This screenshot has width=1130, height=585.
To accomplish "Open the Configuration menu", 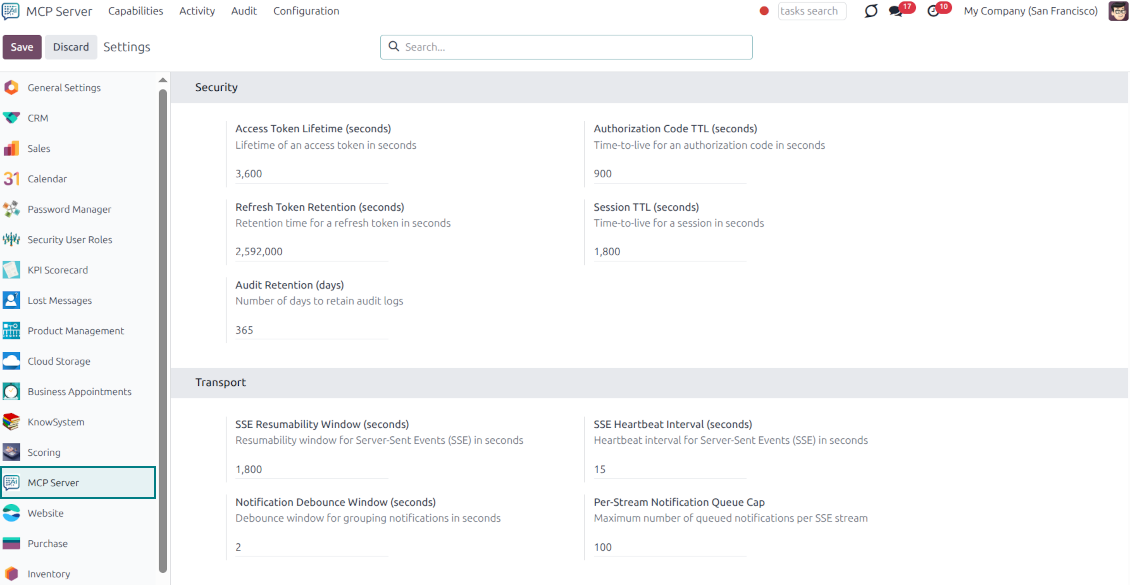I will tap(306, 11).
